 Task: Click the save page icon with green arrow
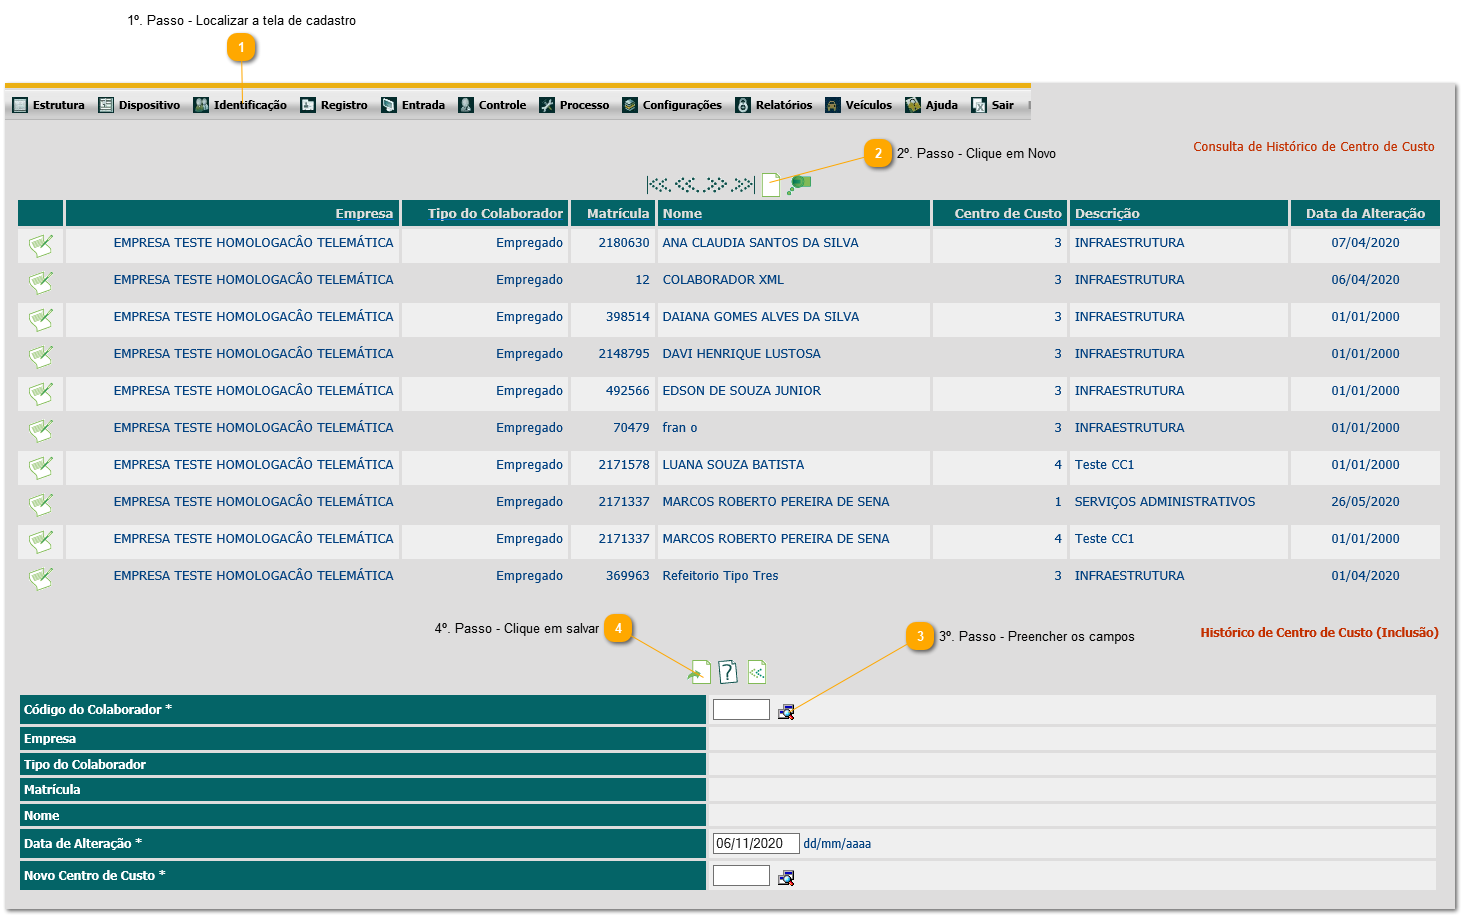click(700, 672)
